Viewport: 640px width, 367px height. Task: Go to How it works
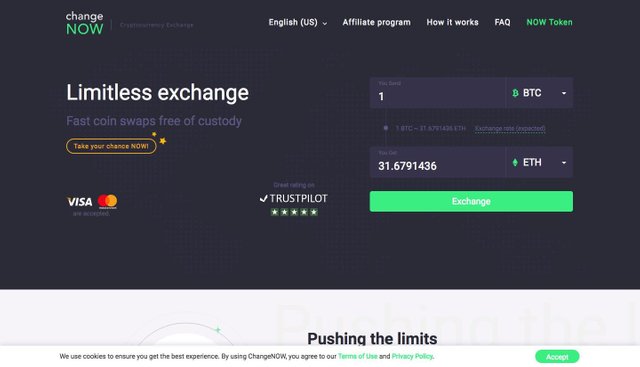pyautogui.click(x=452, y=22)
